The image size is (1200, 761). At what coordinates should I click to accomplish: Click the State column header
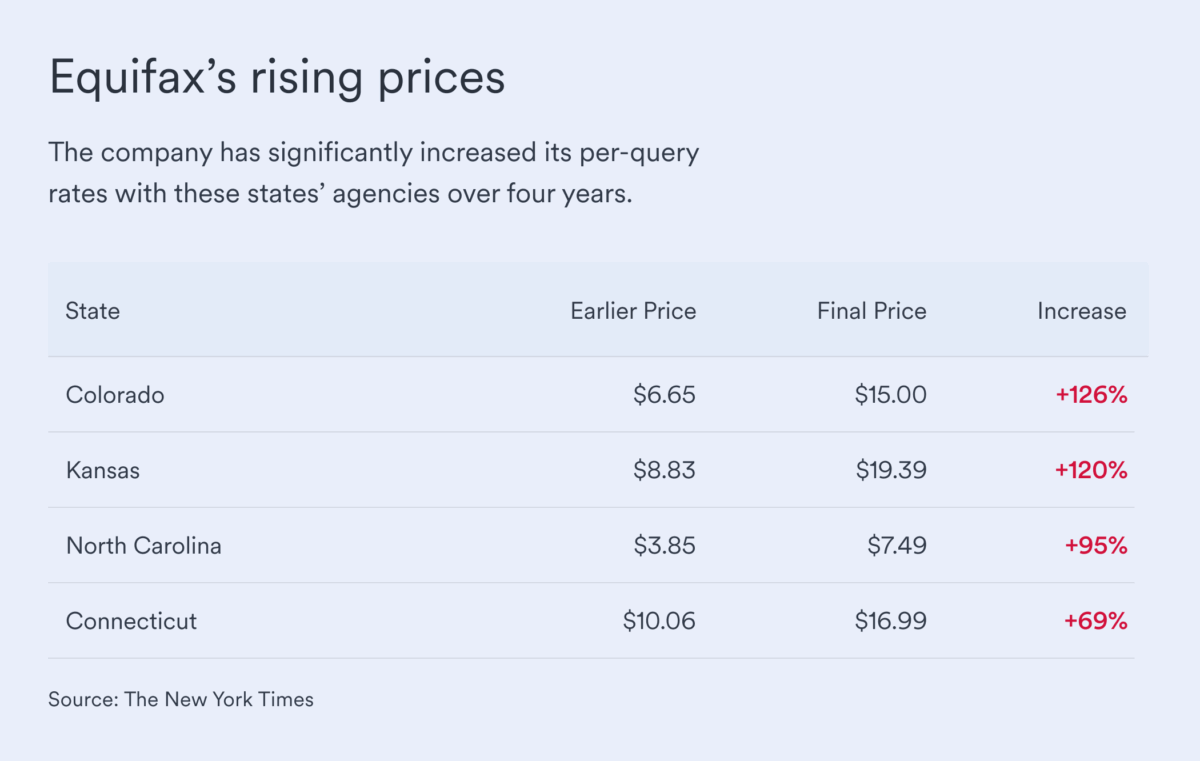coord(93,311)
